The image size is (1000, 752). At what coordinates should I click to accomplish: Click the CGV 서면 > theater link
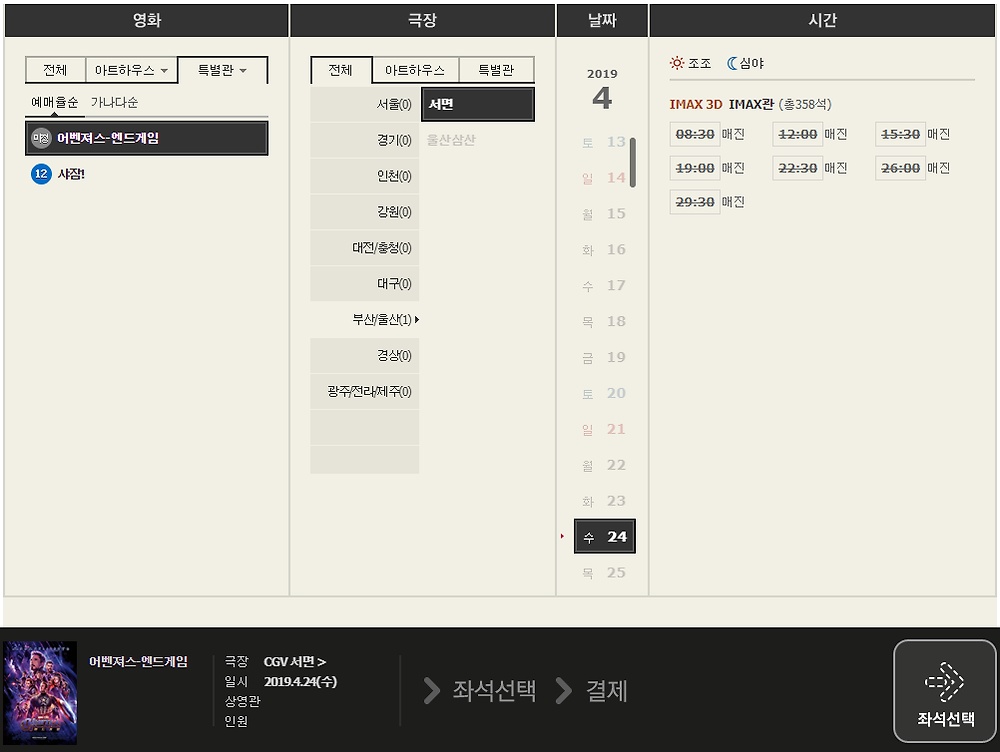coord(295,661)
